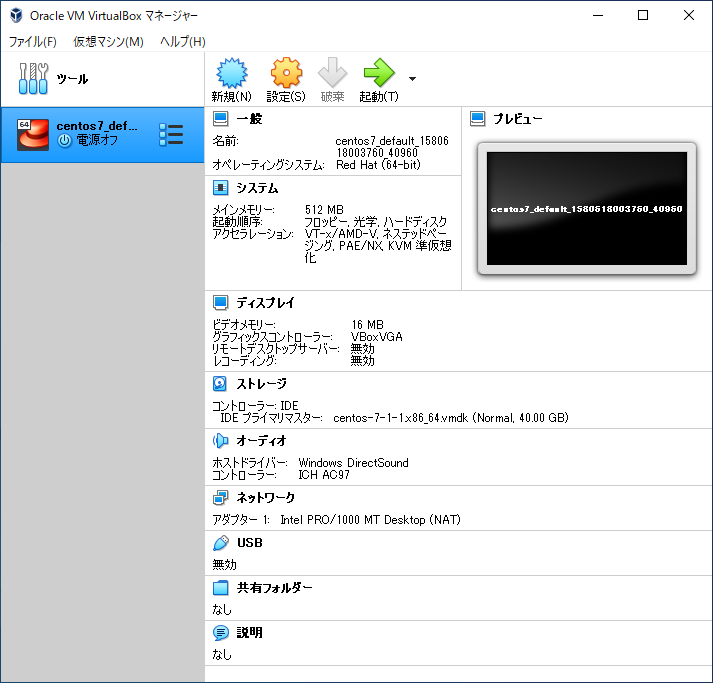The width and height of the screenshot is (713, 683).
Task: Start the VM with 起動(T) green arrow
Action: point(379,72)
